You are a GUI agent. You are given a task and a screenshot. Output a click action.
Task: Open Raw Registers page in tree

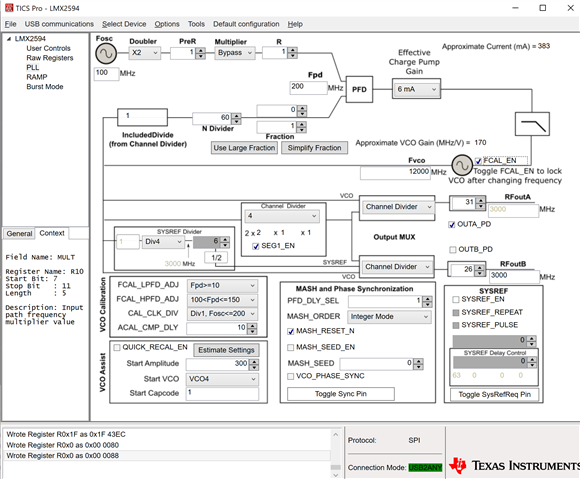(x=50, y=58)
